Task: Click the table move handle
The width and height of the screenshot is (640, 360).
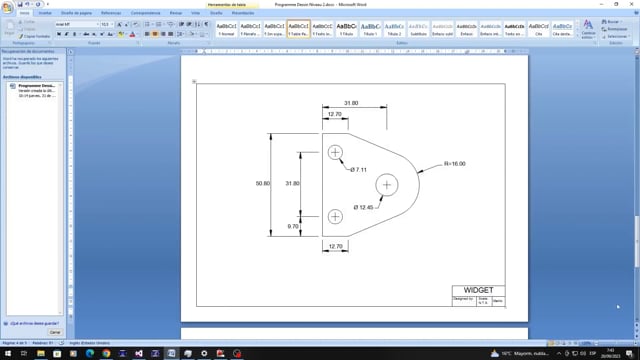Action: pos(194,82)
